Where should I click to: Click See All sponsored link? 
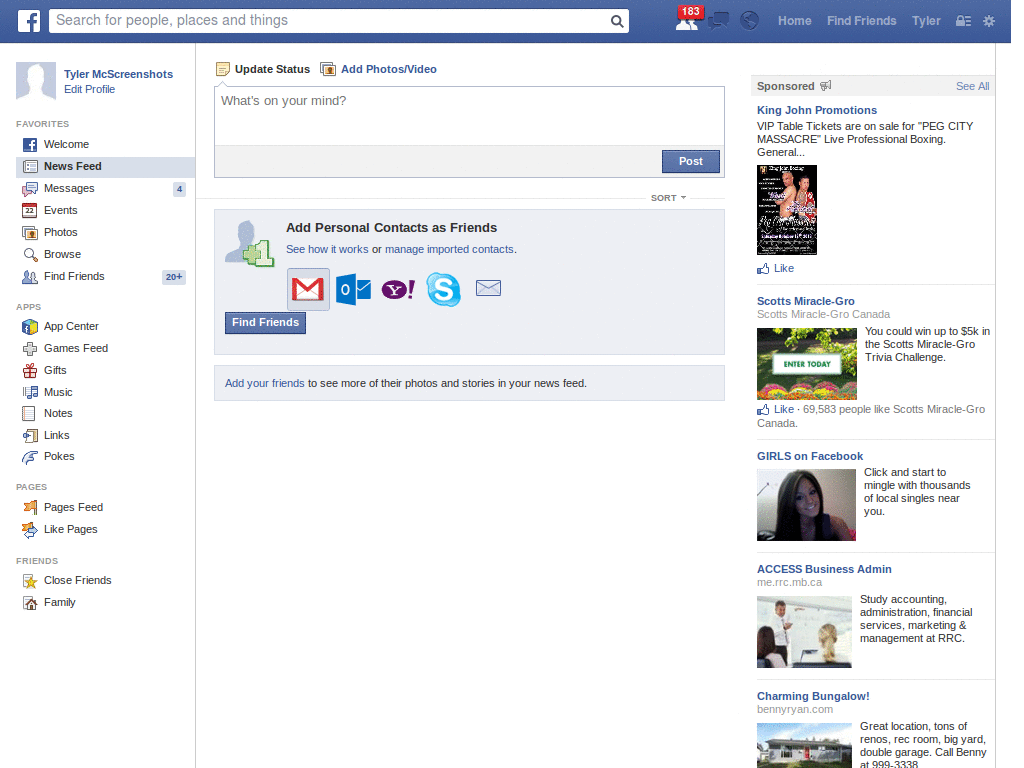[972, 86]
